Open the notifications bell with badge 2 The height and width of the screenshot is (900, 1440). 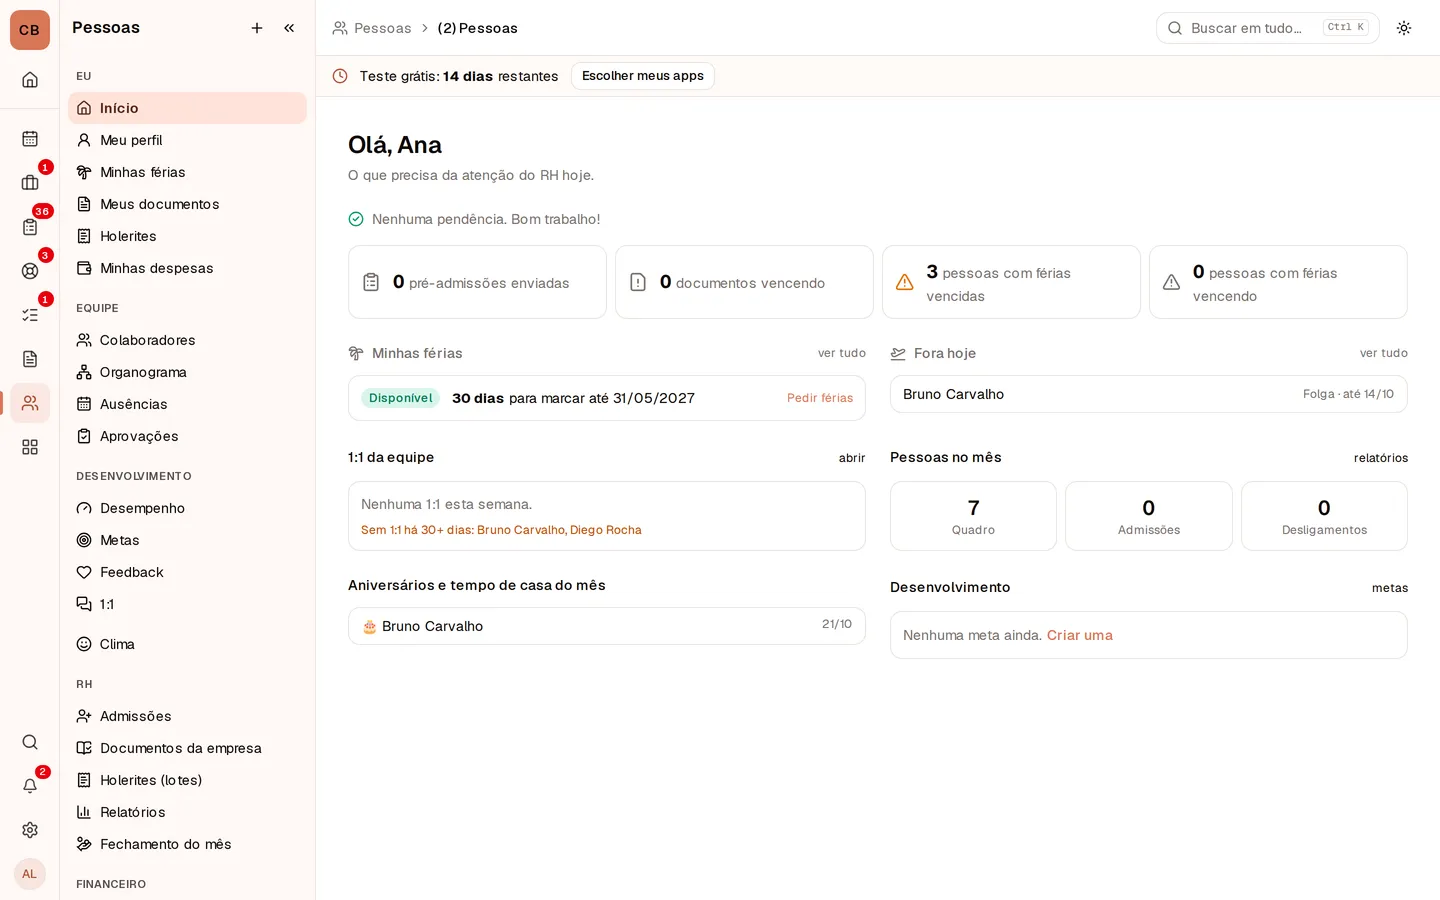[x=30, y=786]
